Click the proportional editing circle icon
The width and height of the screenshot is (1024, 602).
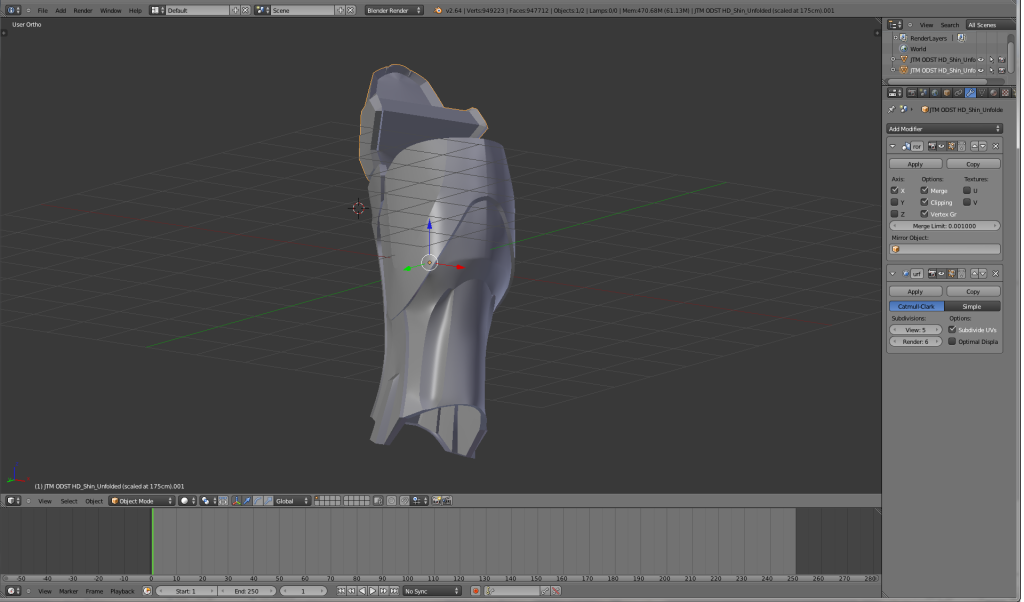coord(391,501)
